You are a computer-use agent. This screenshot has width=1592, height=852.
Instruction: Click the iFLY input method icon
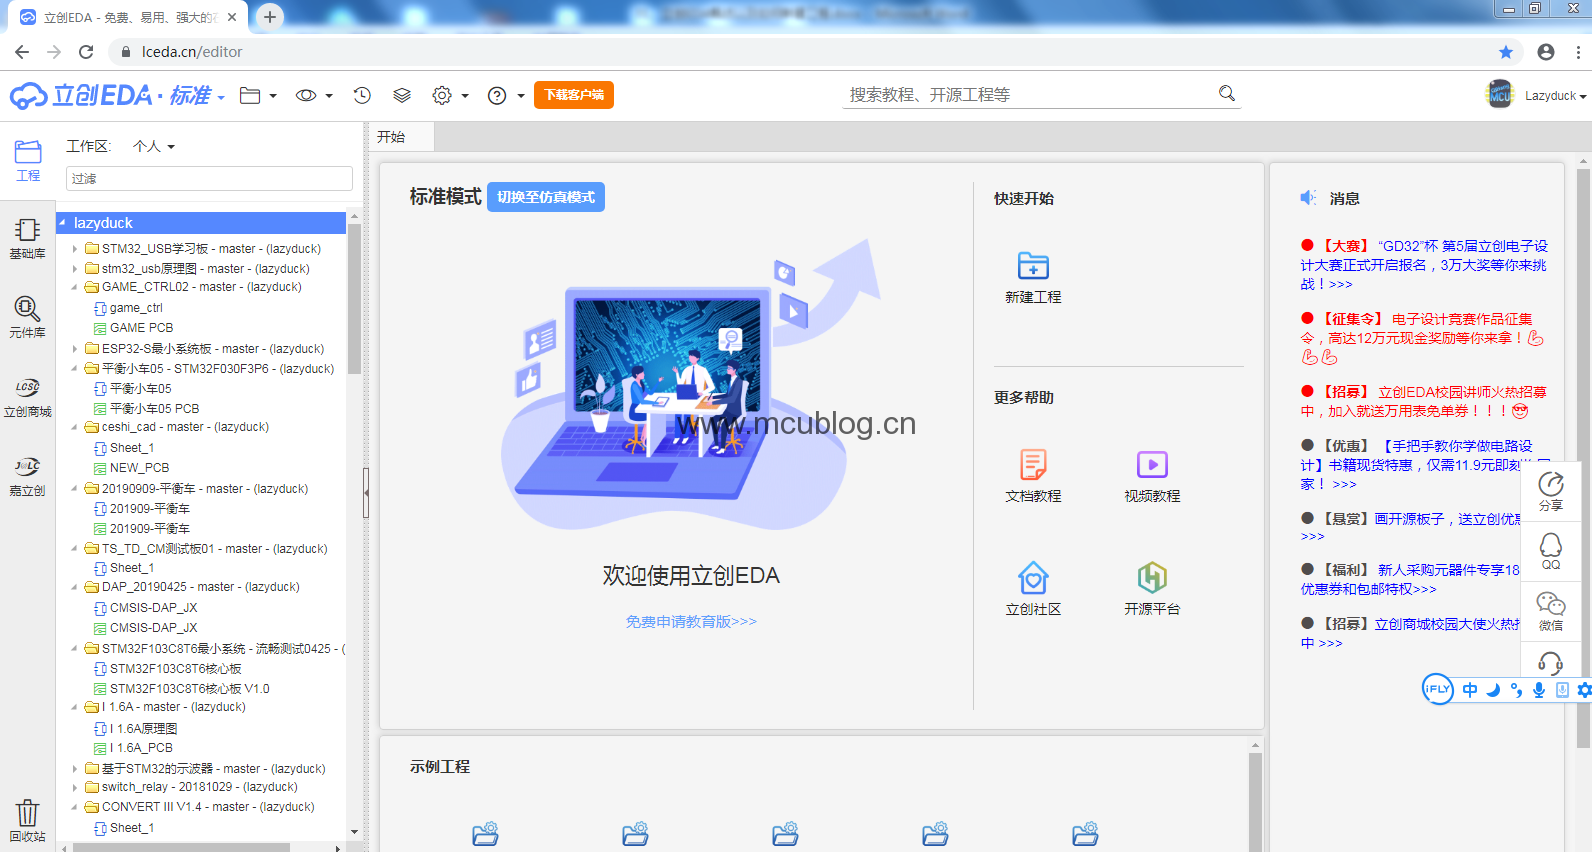pyautogui.click(x=1438, y=689)
